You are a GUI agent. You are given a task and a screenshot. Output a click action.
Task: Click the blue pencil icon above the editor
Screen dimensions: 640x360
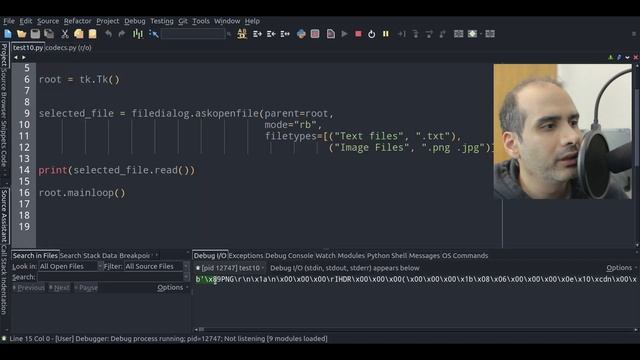coord(619,58)
